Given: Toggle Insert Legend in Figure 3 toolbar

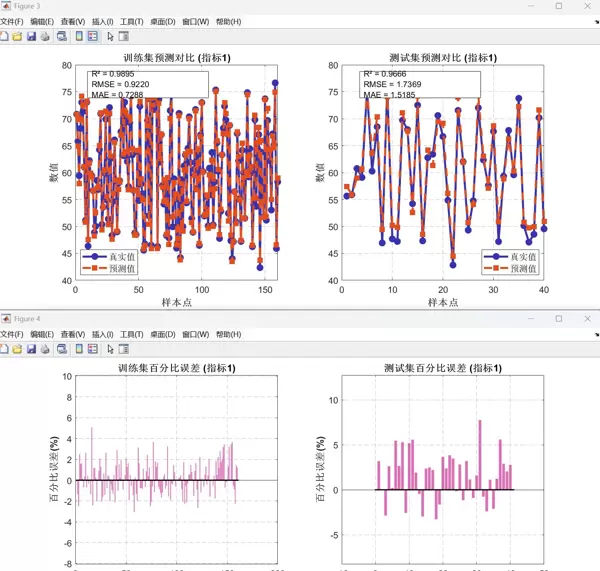Looking at the screenshot, I should (93, 36).
